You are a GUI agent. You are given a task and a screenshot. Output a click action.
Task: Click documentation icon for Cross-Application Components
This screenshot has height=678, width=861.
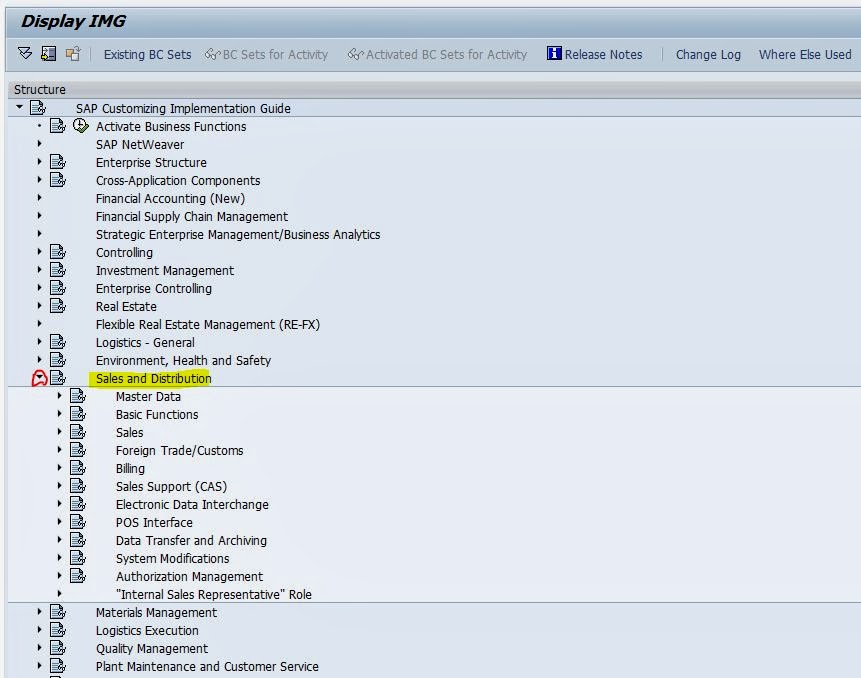pos(58,180)
